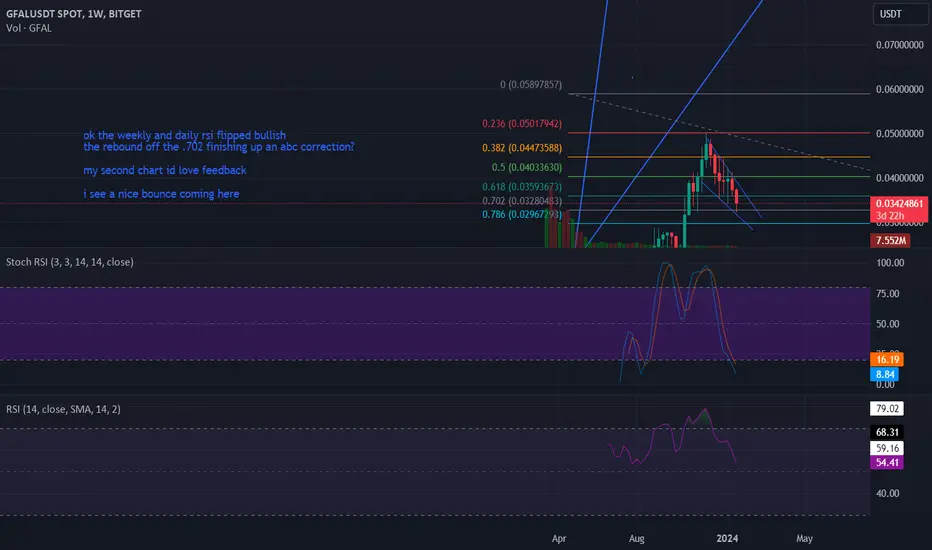Click the 0.5 (0.04033630) Fibonacci label

(x=527, y=167)
